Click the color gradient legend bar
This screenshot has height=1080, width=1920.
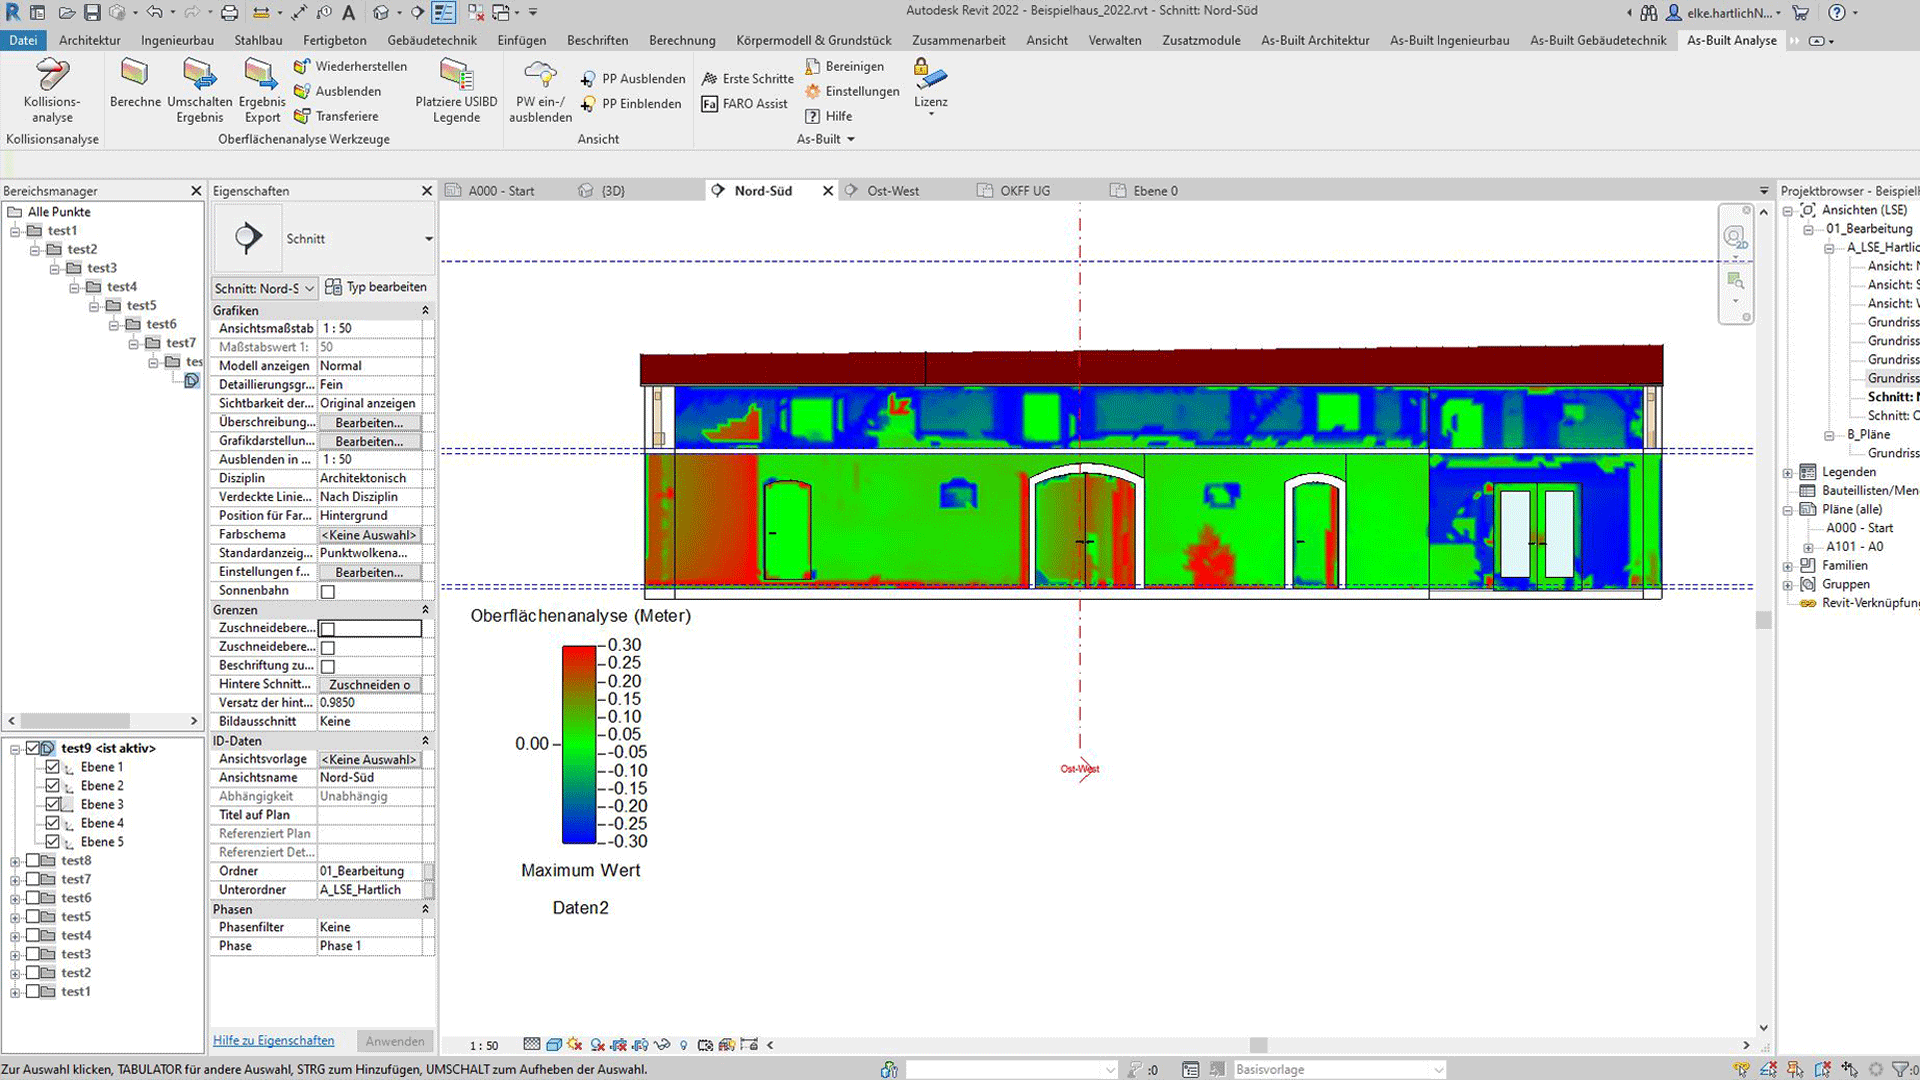(x=579, y=744)
